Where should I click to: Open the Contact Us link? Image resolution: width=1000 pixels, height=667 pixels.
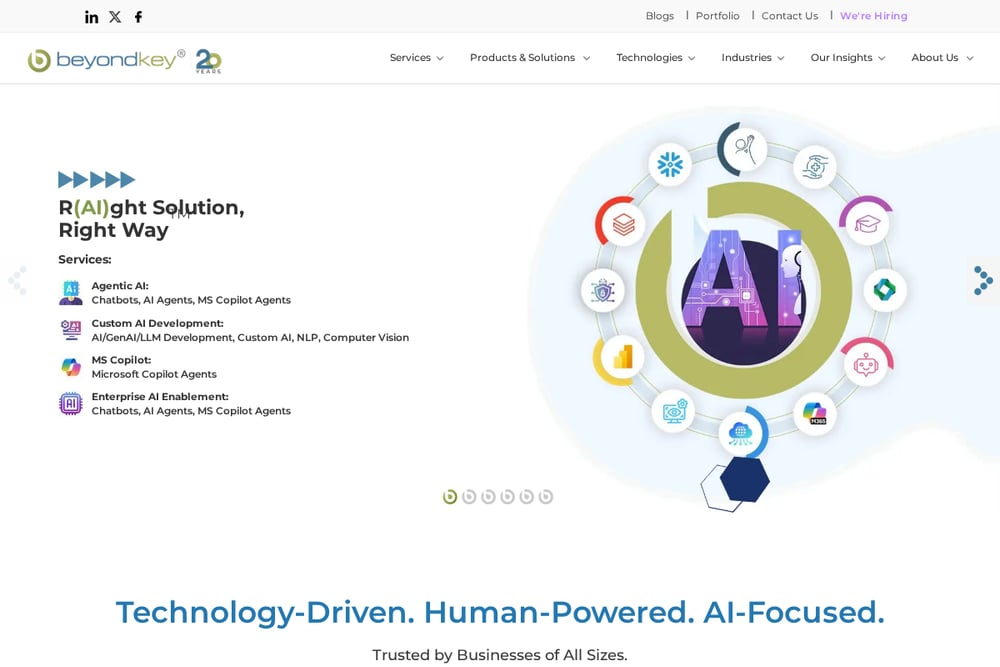point(790,16)
